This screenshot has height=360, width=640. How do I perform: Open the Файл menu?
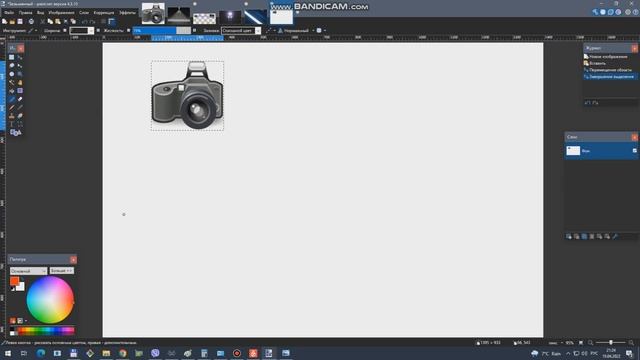coord(9,13)
